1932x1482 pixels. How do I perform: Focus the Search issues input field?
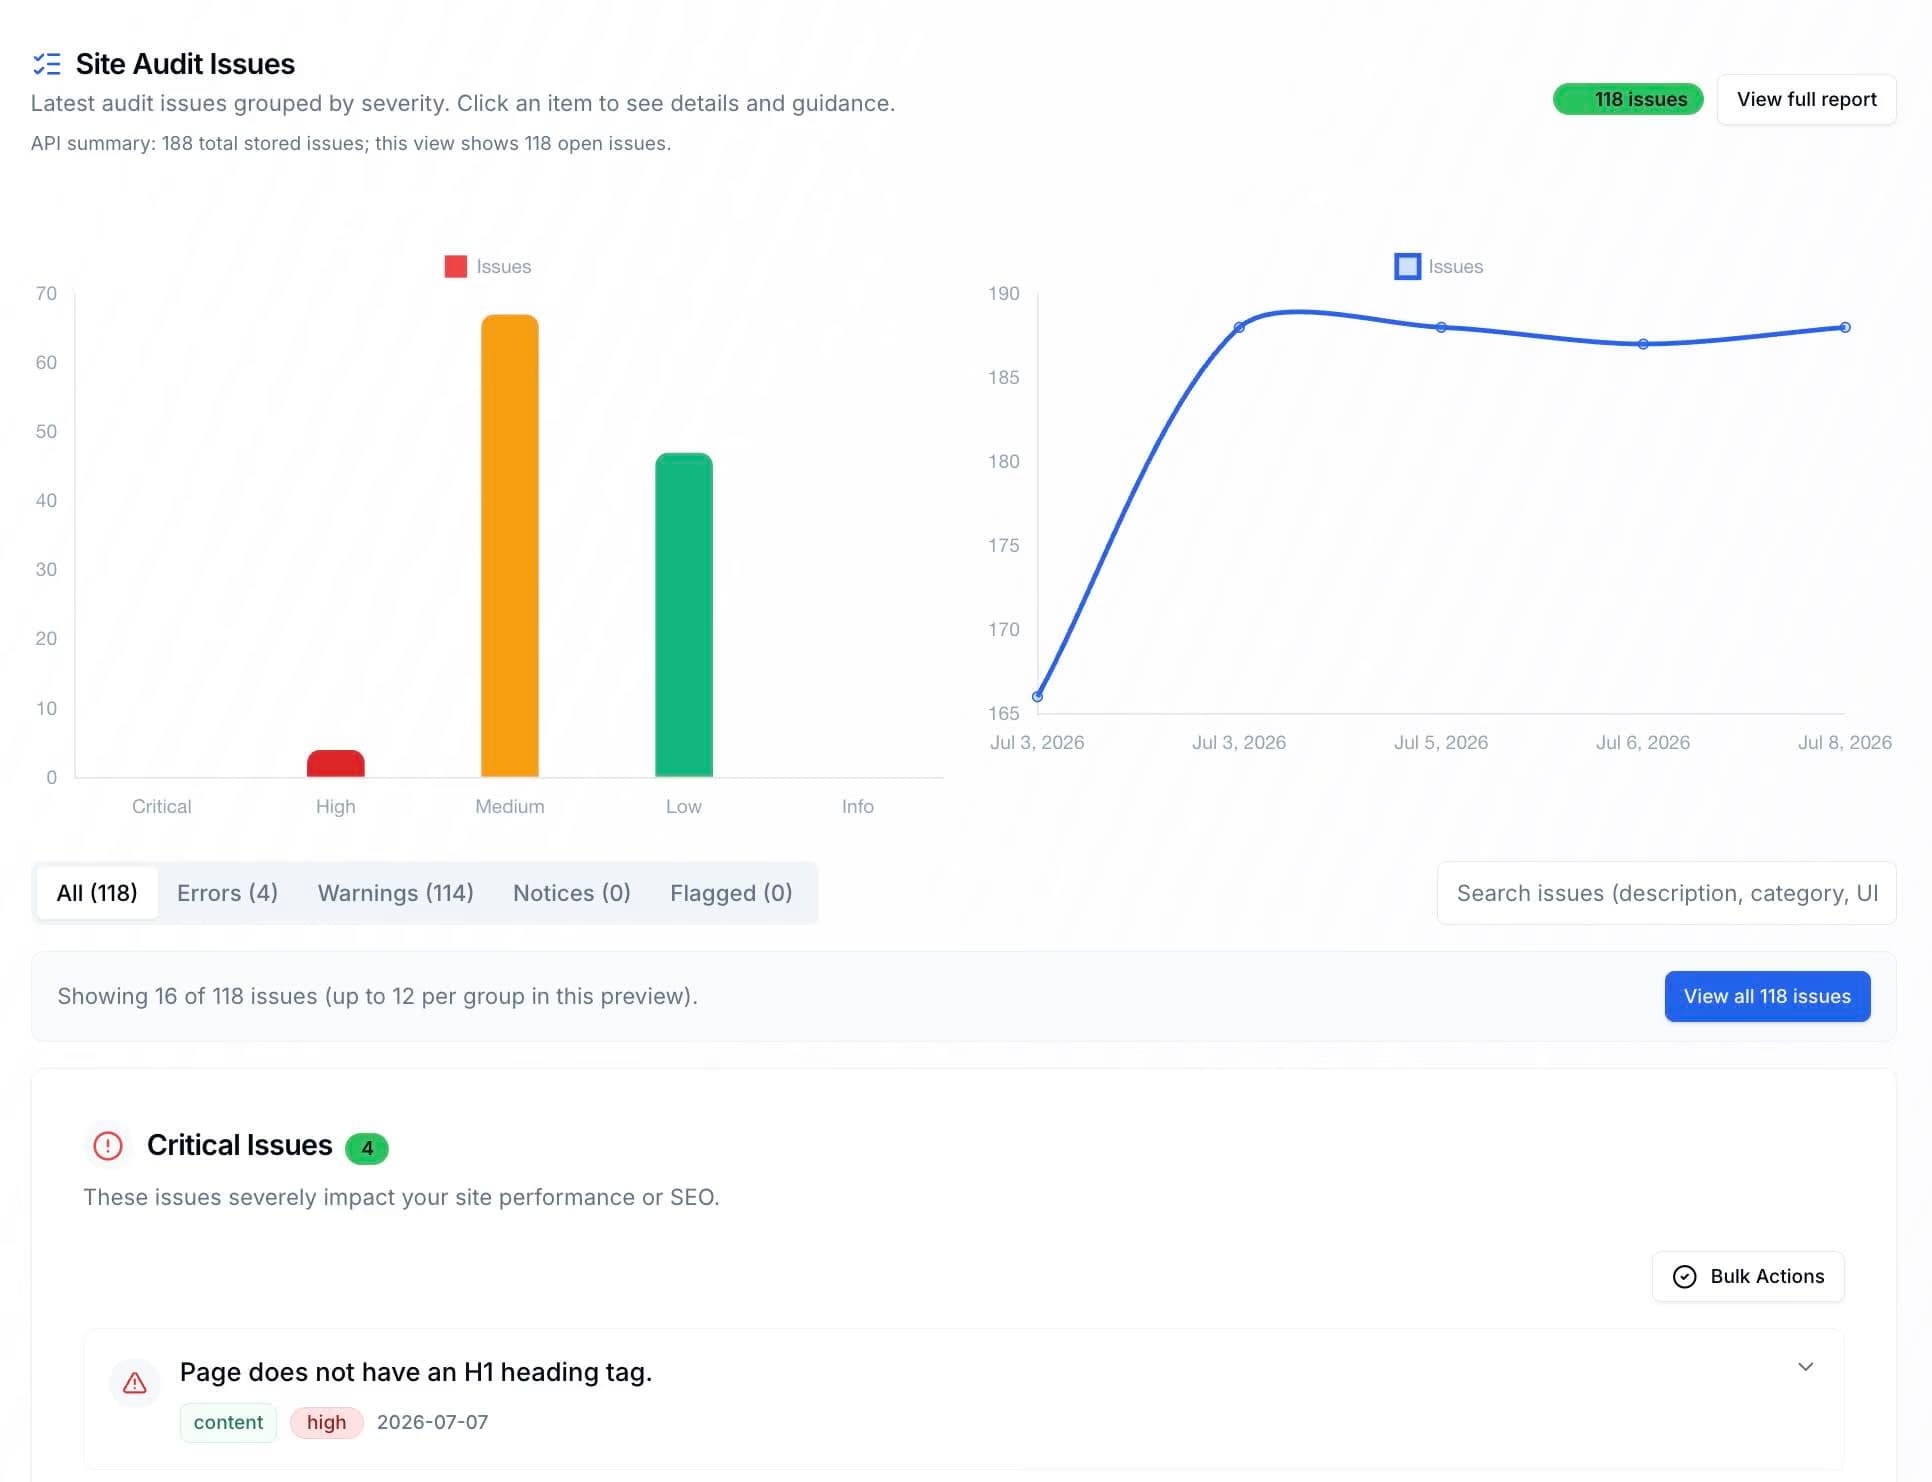pyautogui.click(x=1667, y=893)
